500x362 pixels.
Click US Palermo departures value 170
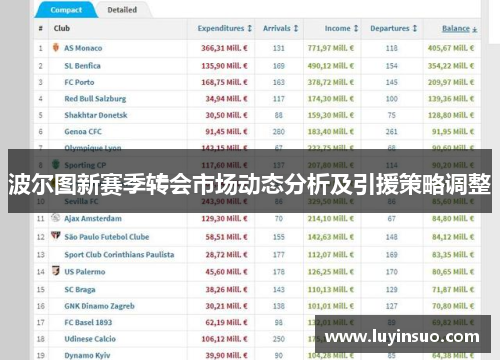[392, 272]
